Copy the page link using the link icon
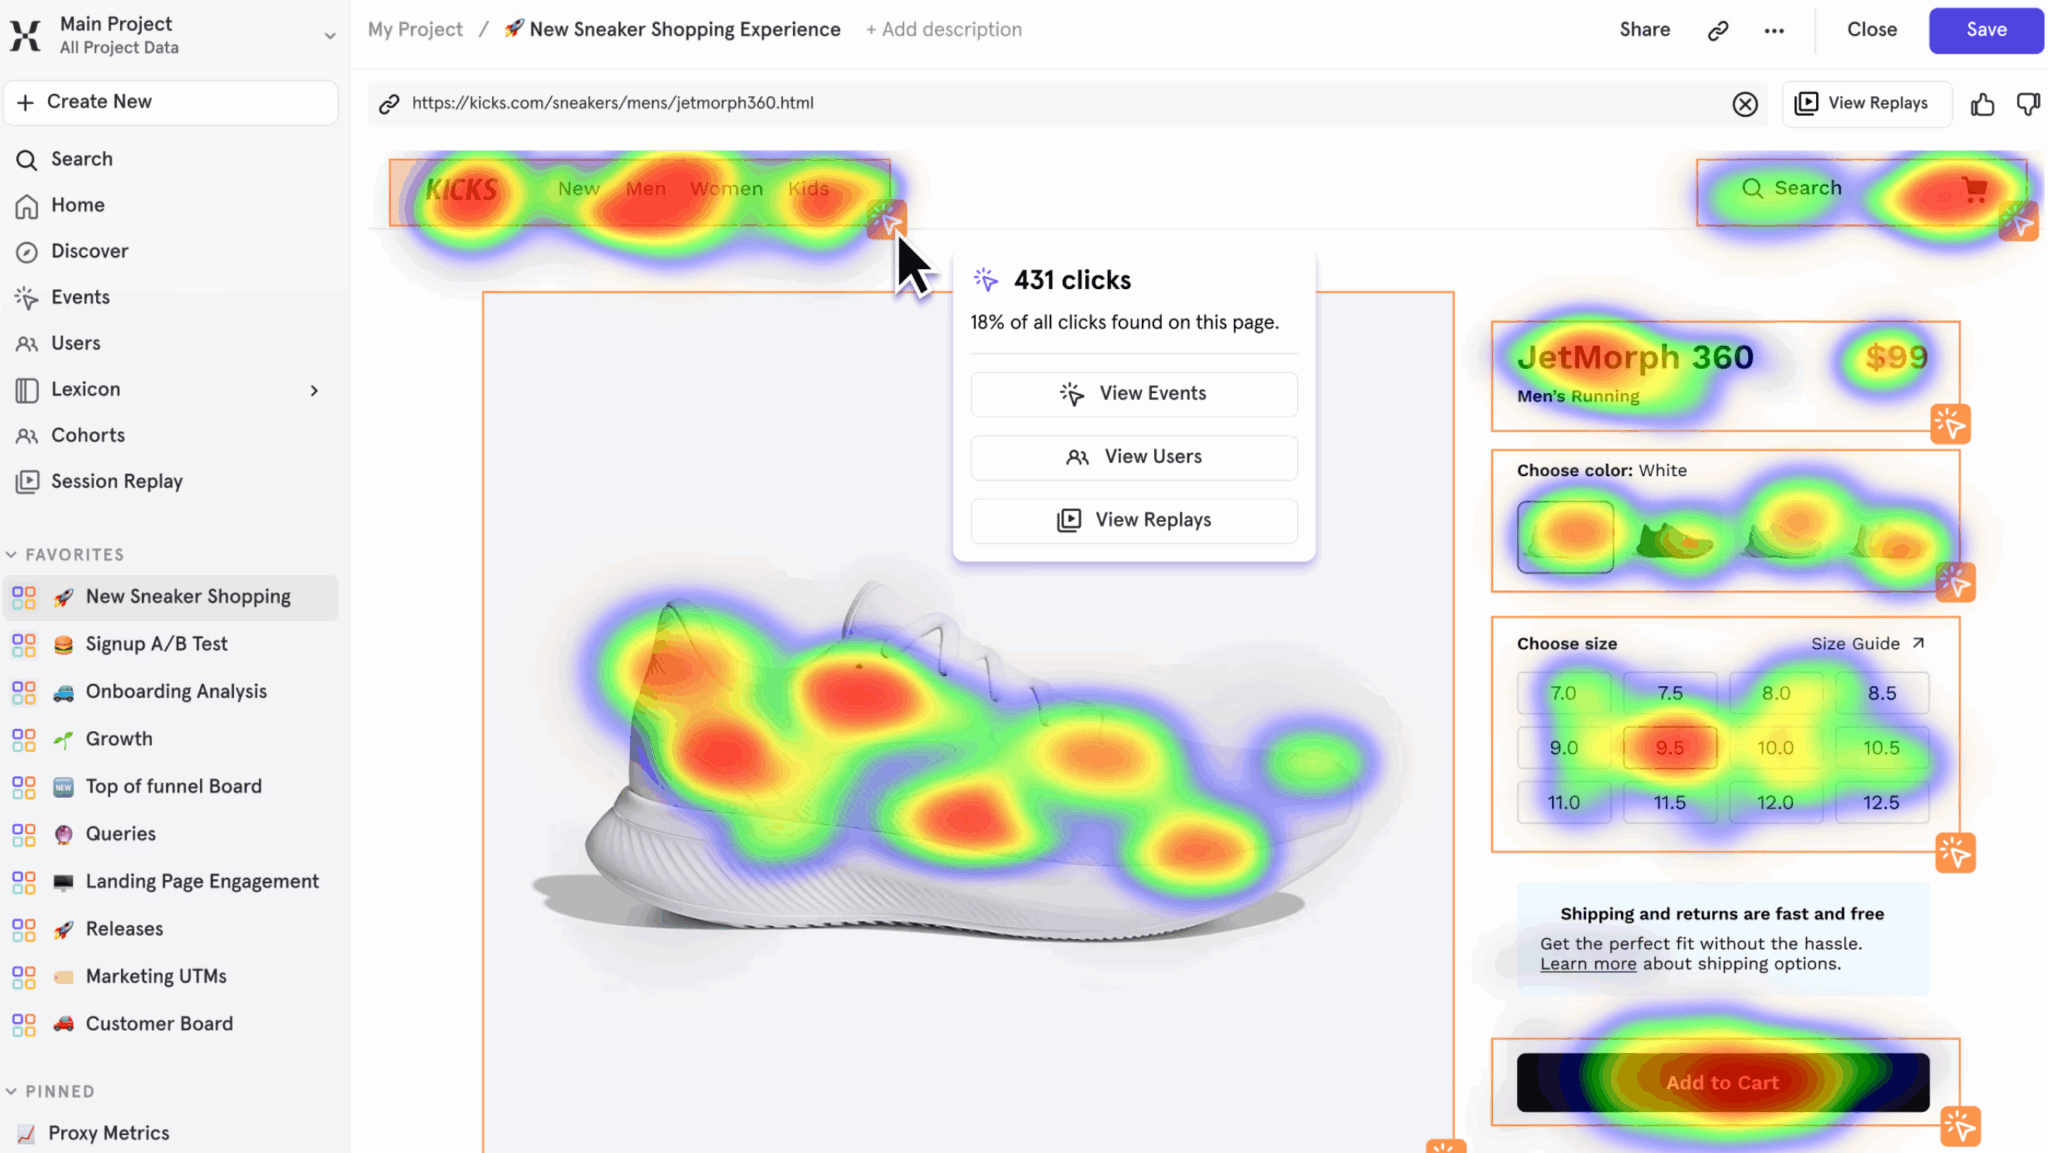The height and width of the screenshot is (1153, 2048). tap(1718, 29)
